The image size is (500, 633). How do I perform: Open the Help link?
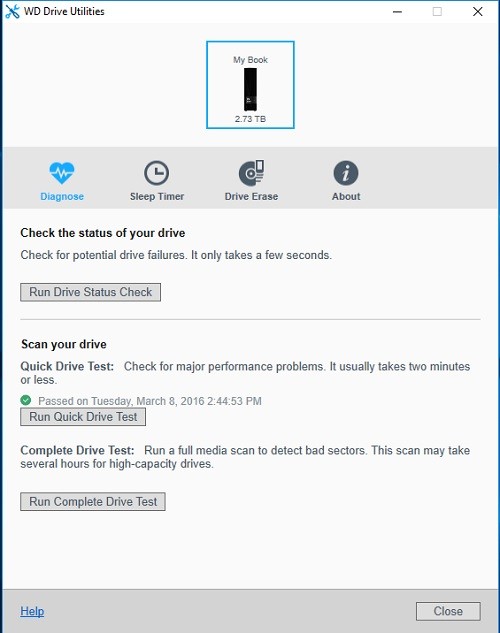[32, 611]
